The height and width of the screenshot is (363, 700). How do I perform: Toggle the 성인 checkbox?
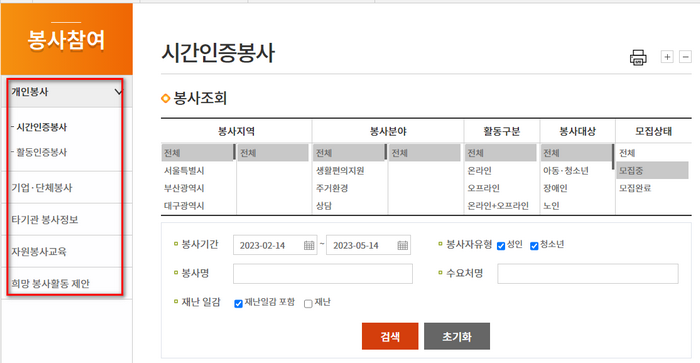(501, 246)
